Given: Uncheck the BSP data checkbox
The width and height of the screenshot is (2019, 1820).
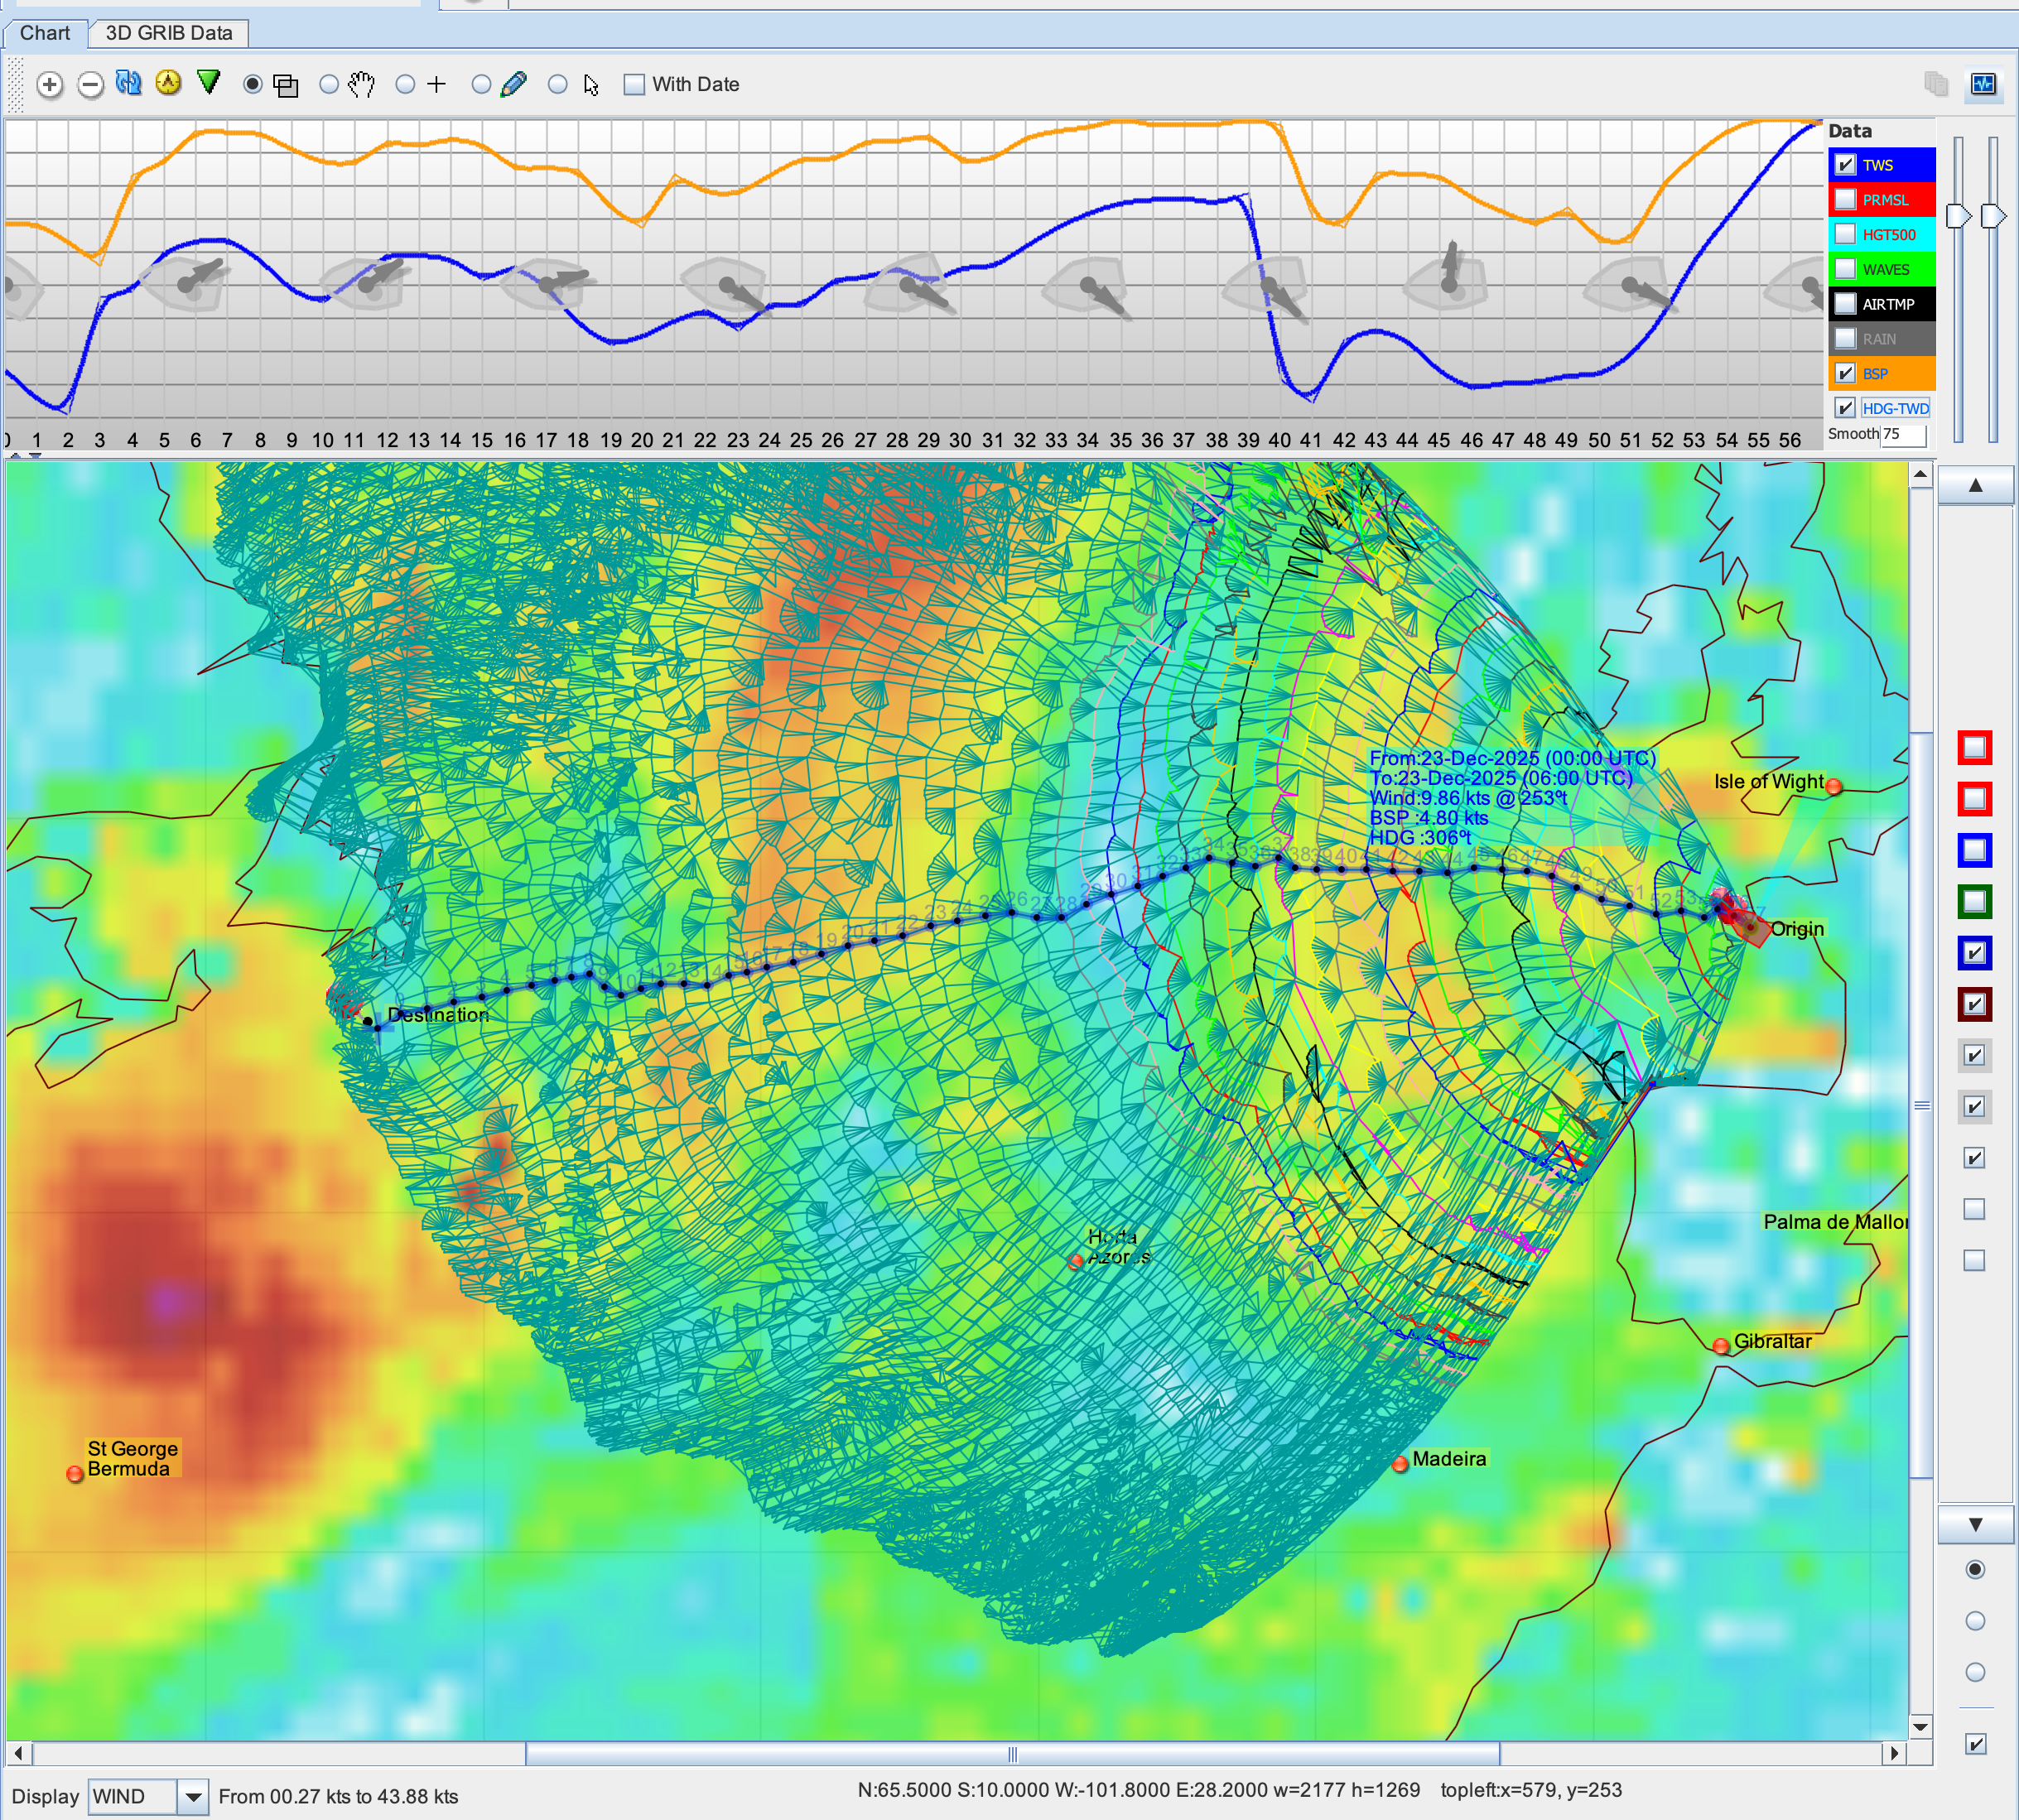Looking at the screenshot, I should coord(1845,373).
